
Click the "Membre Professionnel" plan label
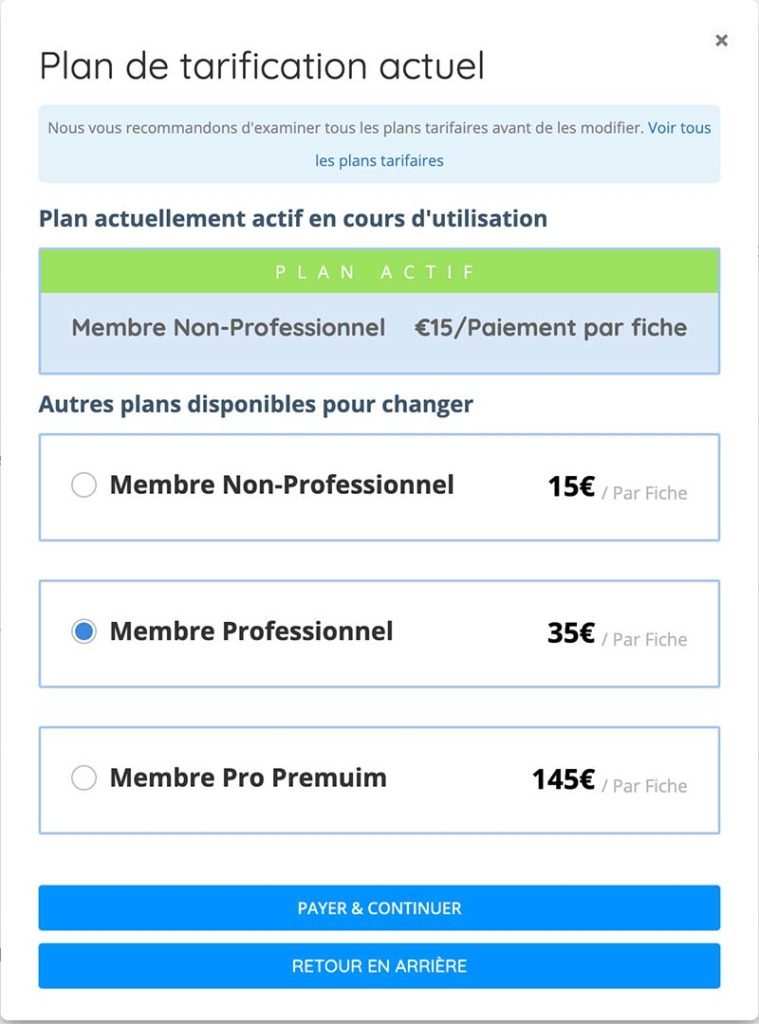pyautogui.click(x=251, y=632)
